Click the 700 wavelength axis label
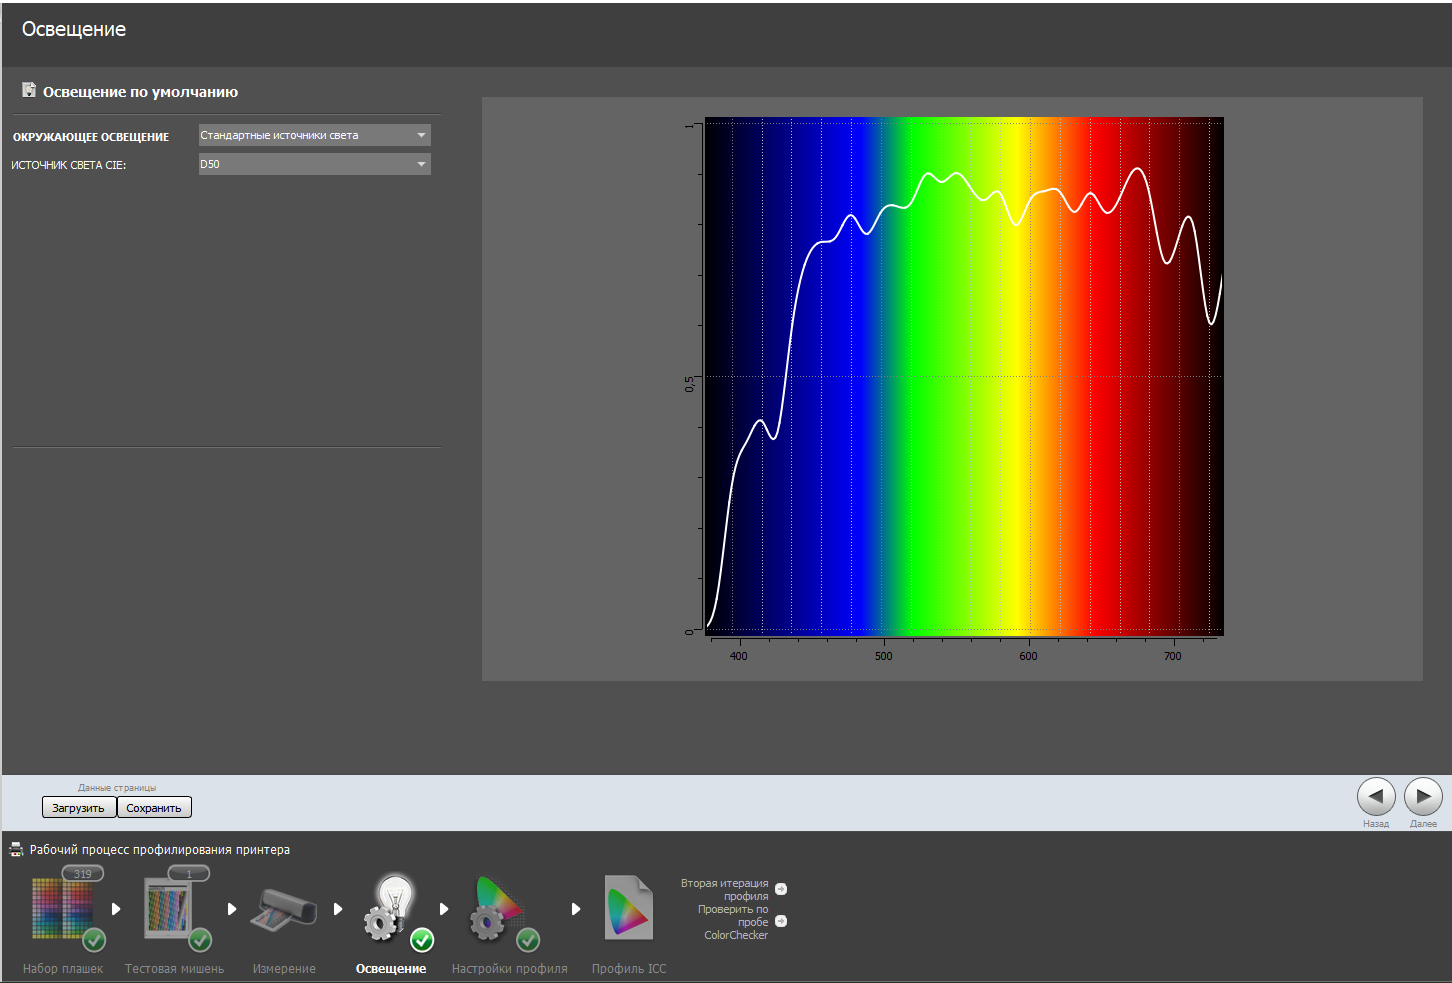Image resolution: width=1452 pixels, height=983 pixels. (x=1173, y=656)
